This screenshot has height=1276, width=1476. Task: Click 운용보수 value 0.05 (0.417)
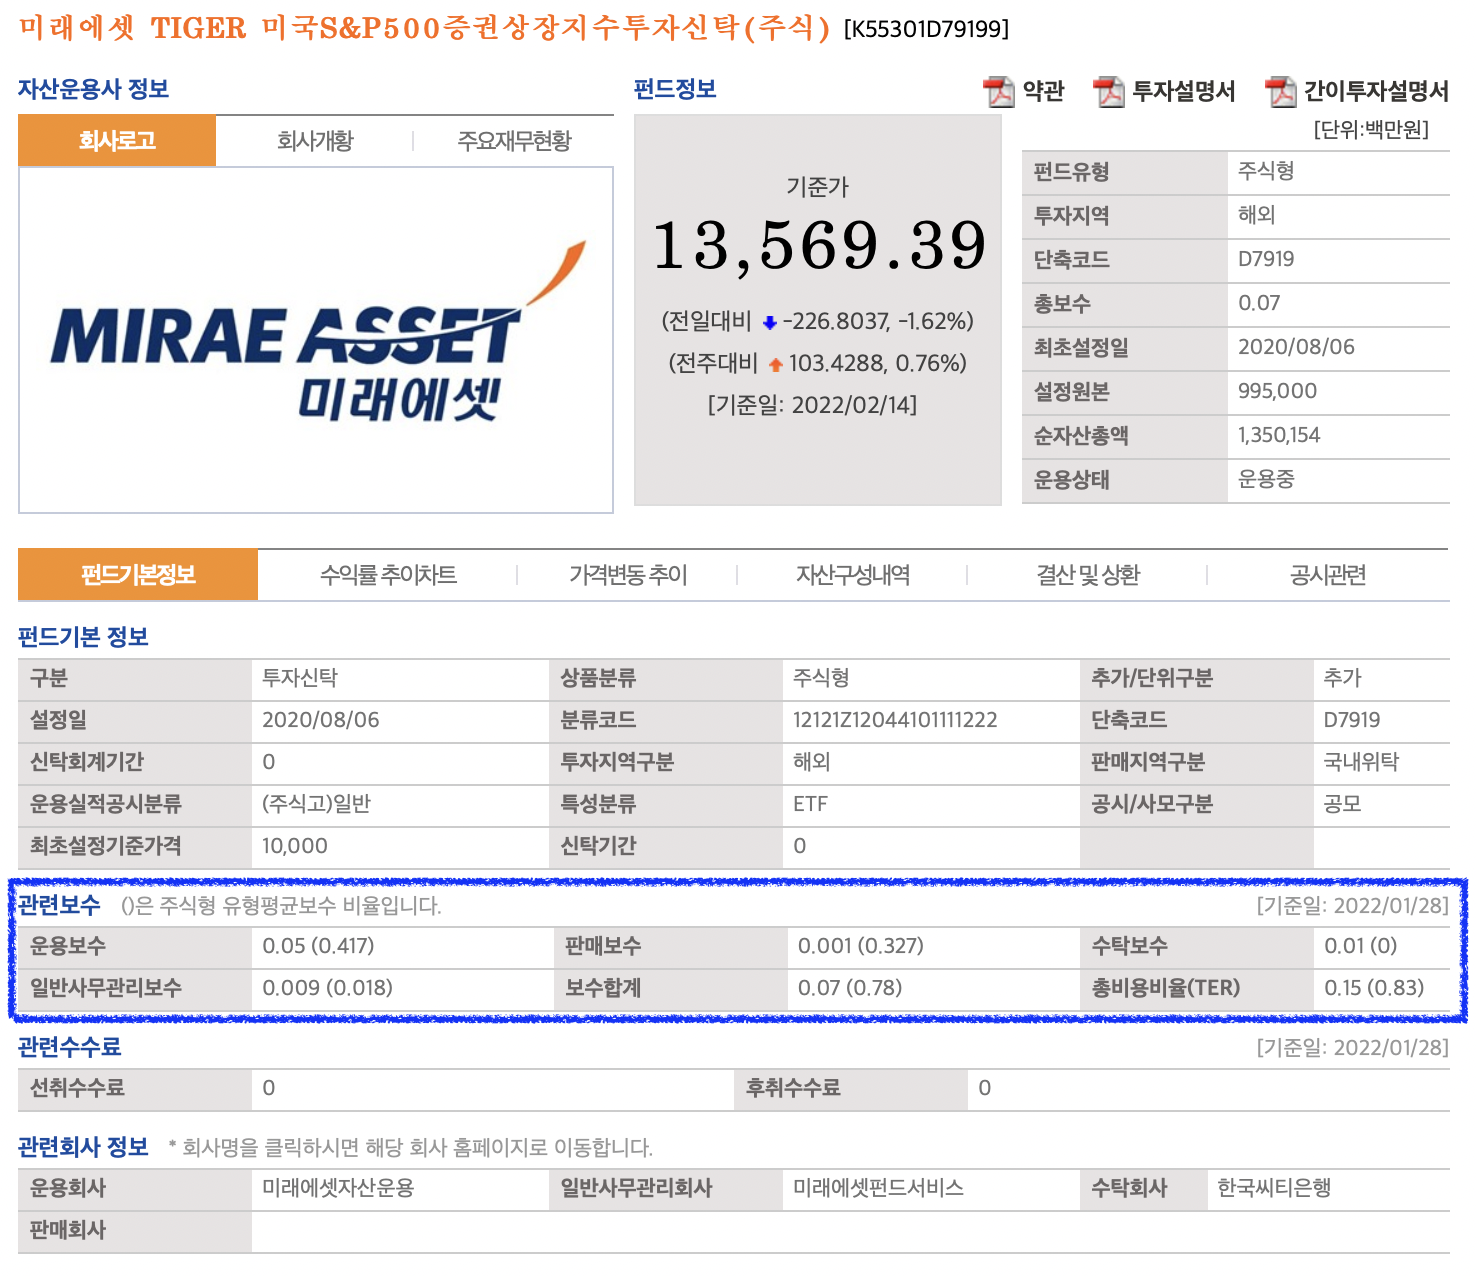[x=318, y=946]
